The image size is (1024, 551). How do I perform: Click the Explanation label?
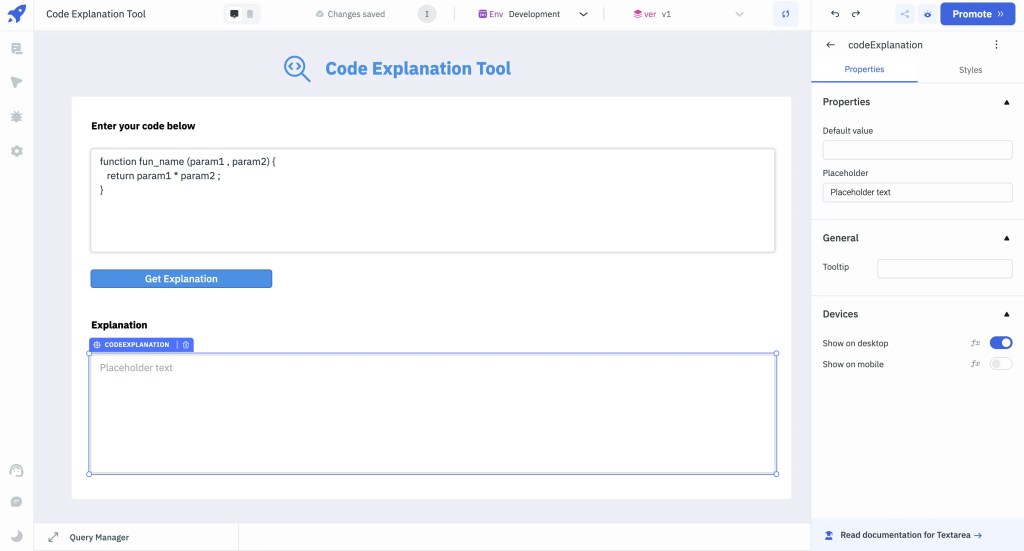click(x=119, y=325)
